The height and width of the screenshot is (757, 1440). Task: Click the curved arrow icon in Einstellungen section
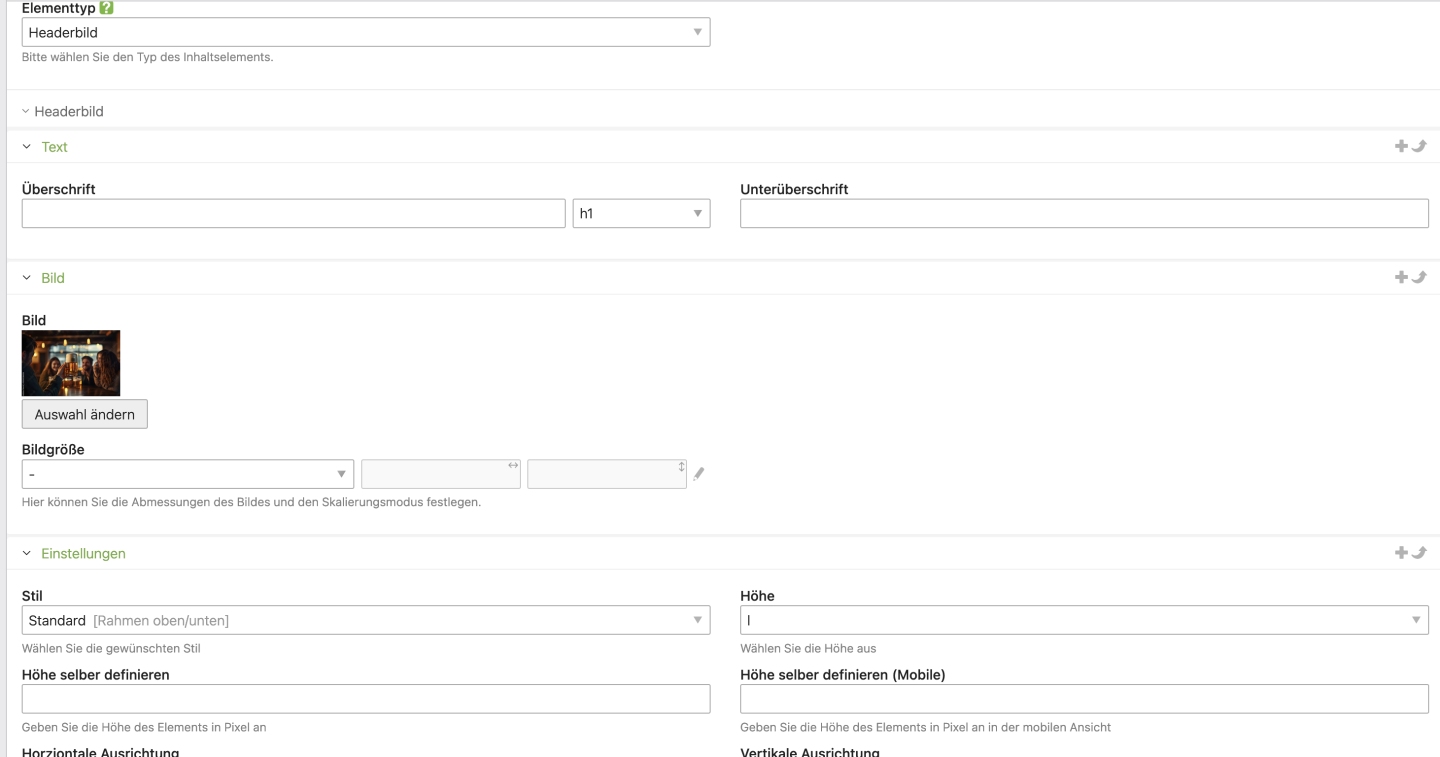coord(1419,553)
